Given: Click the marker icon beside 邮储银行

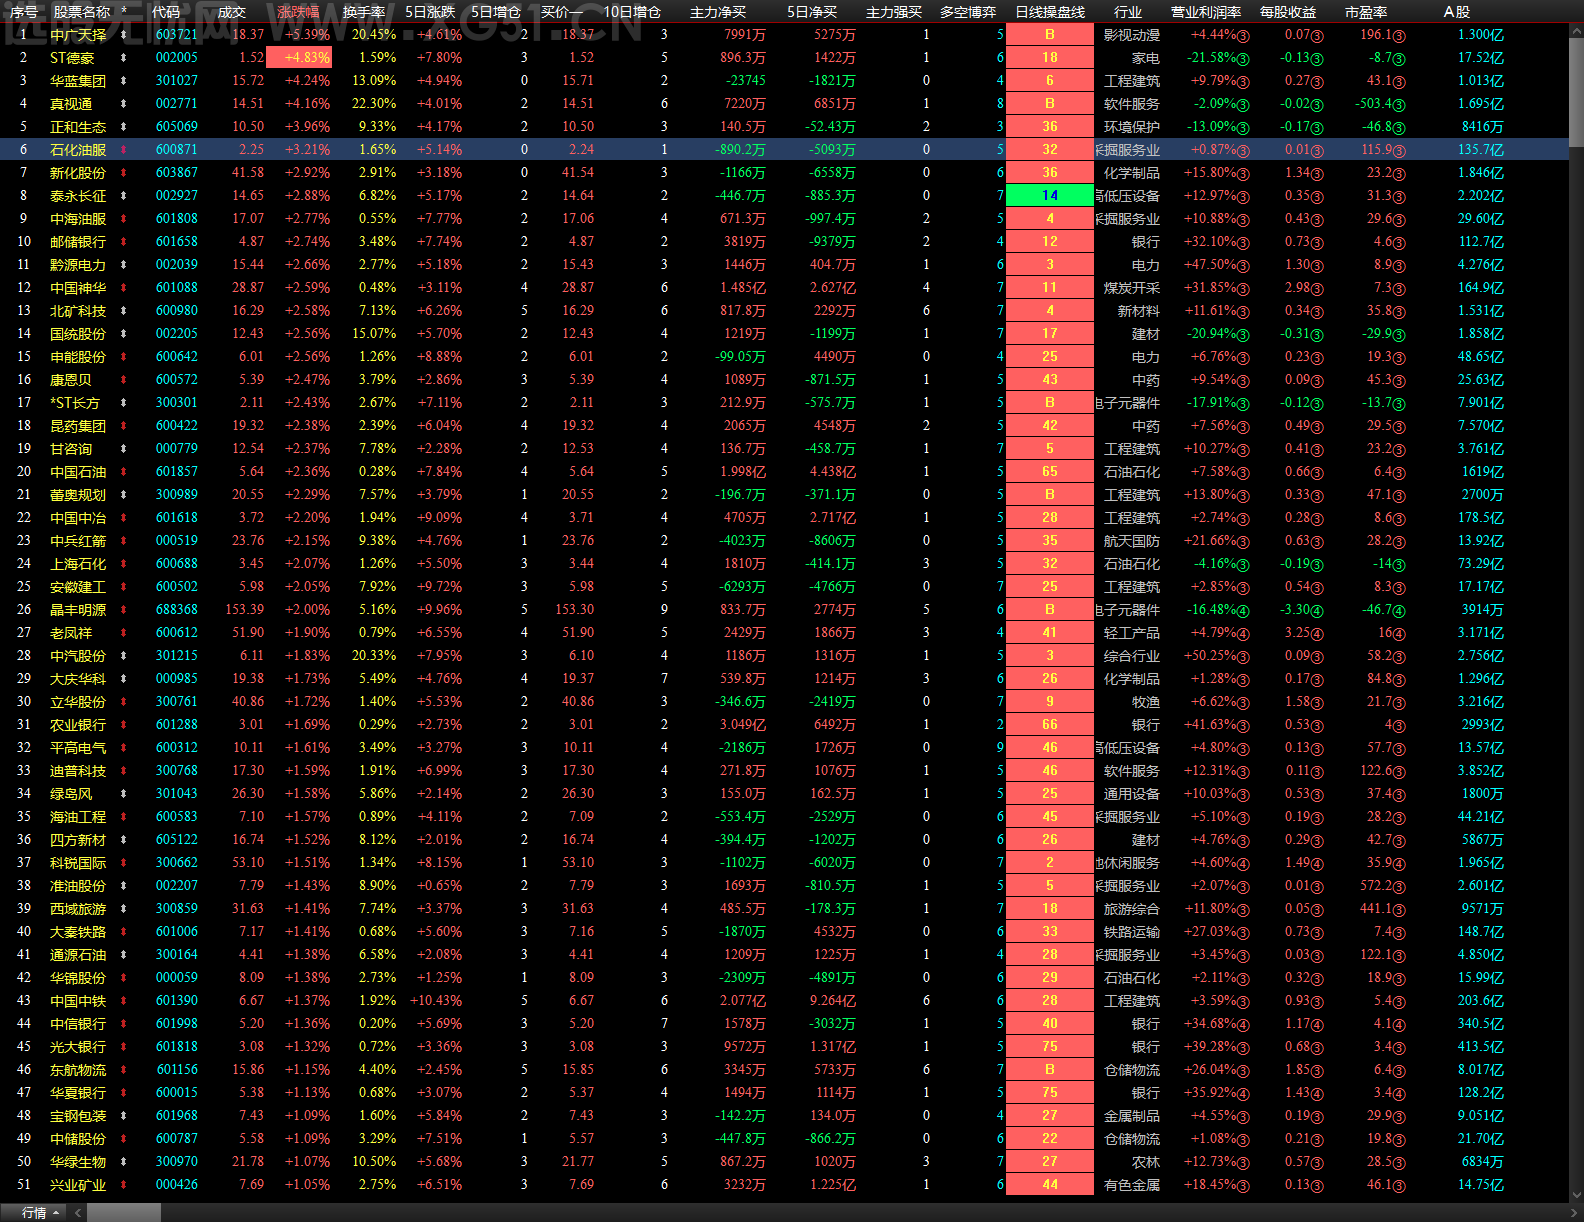Looking at the screenshot, I should click(x=124, y=242).
